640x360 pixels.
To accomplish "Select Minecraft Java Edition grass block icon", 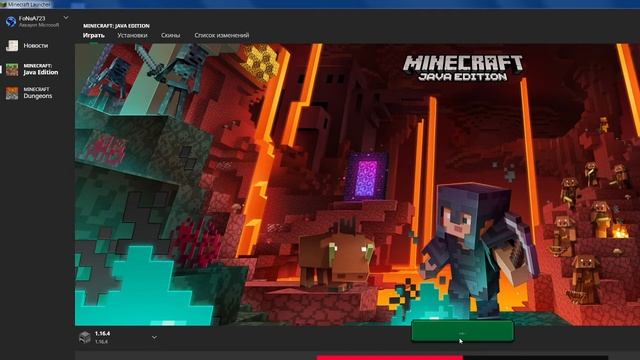I will click(x=12, y=69).
